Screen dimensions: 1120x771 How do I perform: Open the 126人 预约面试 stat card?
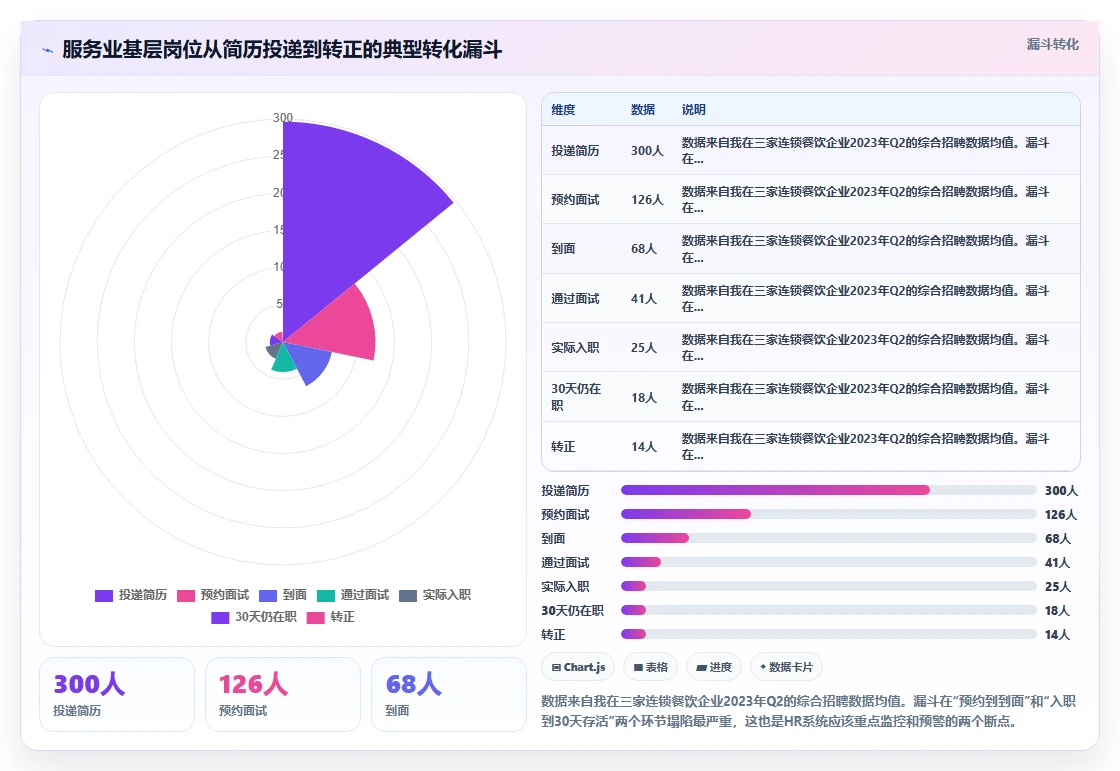pyautogui.click(x=283, y=695)
